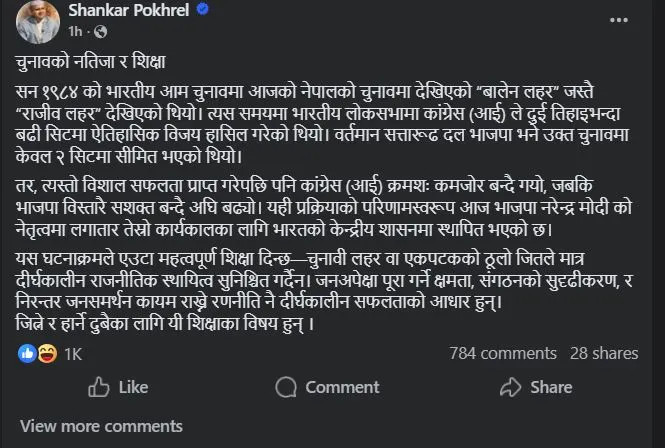The height and width of the screenshot is (448, 665).
Task: Click the post title 'चुनावको नतिजा र शिक्षा'
Action: [90, 62]
